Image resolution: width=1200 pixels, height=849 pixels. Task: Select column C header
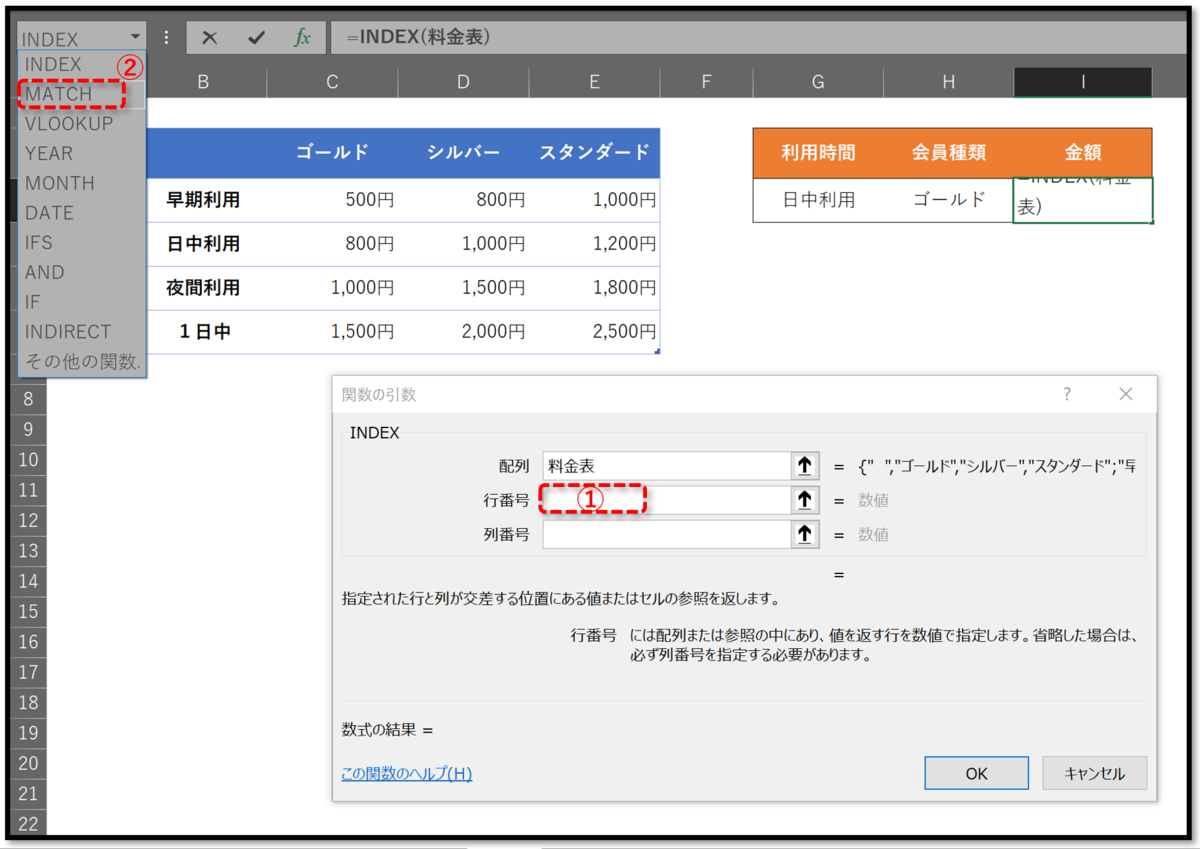pyautogui.click(x=332, y=82)
